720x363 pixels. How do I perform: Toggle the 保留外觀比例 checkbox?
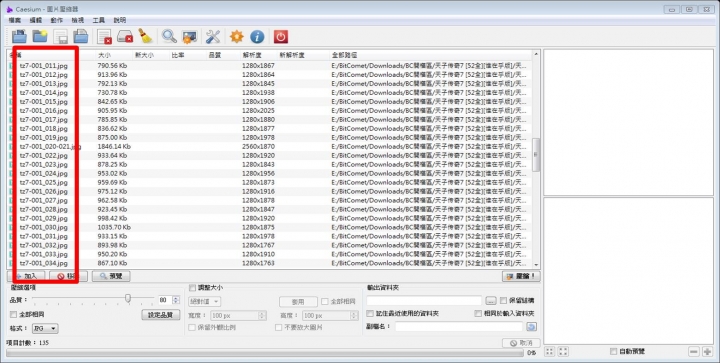[x=192, y=327]
